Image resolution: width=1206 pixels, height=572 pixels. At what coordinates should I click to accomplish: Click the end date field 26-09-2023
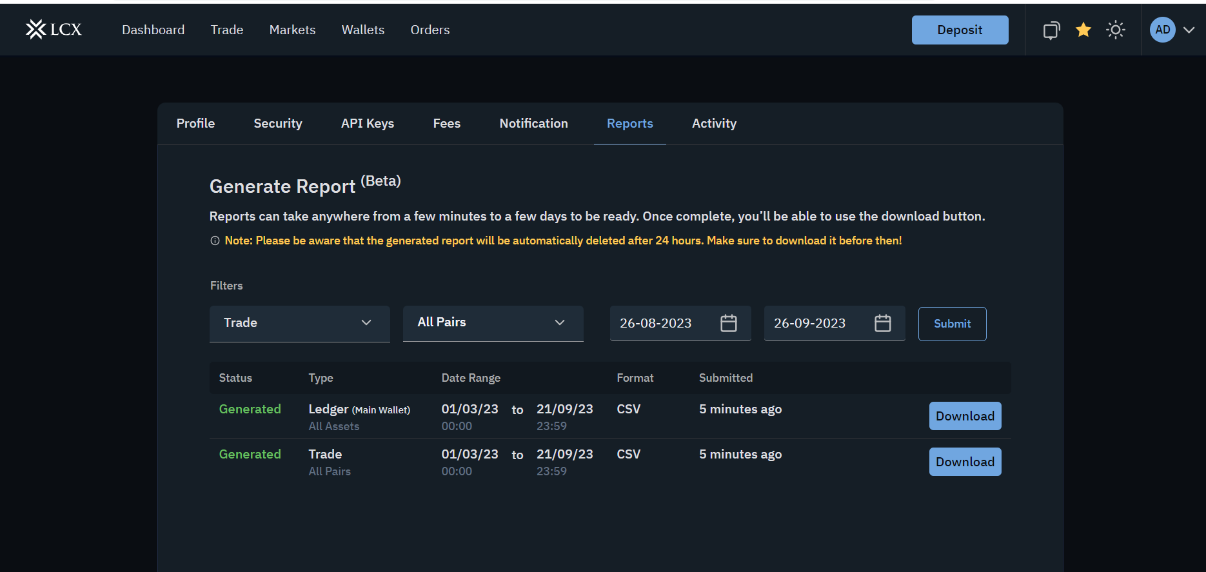point(835,323)
